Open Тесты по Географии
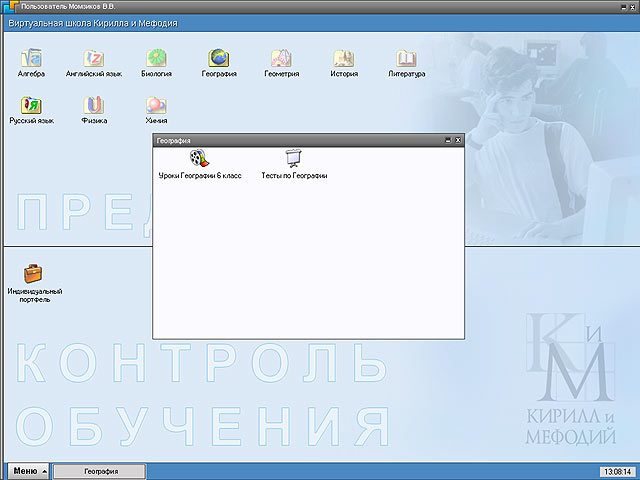Screen dimensions: 640x480 [x=294, y=158]
